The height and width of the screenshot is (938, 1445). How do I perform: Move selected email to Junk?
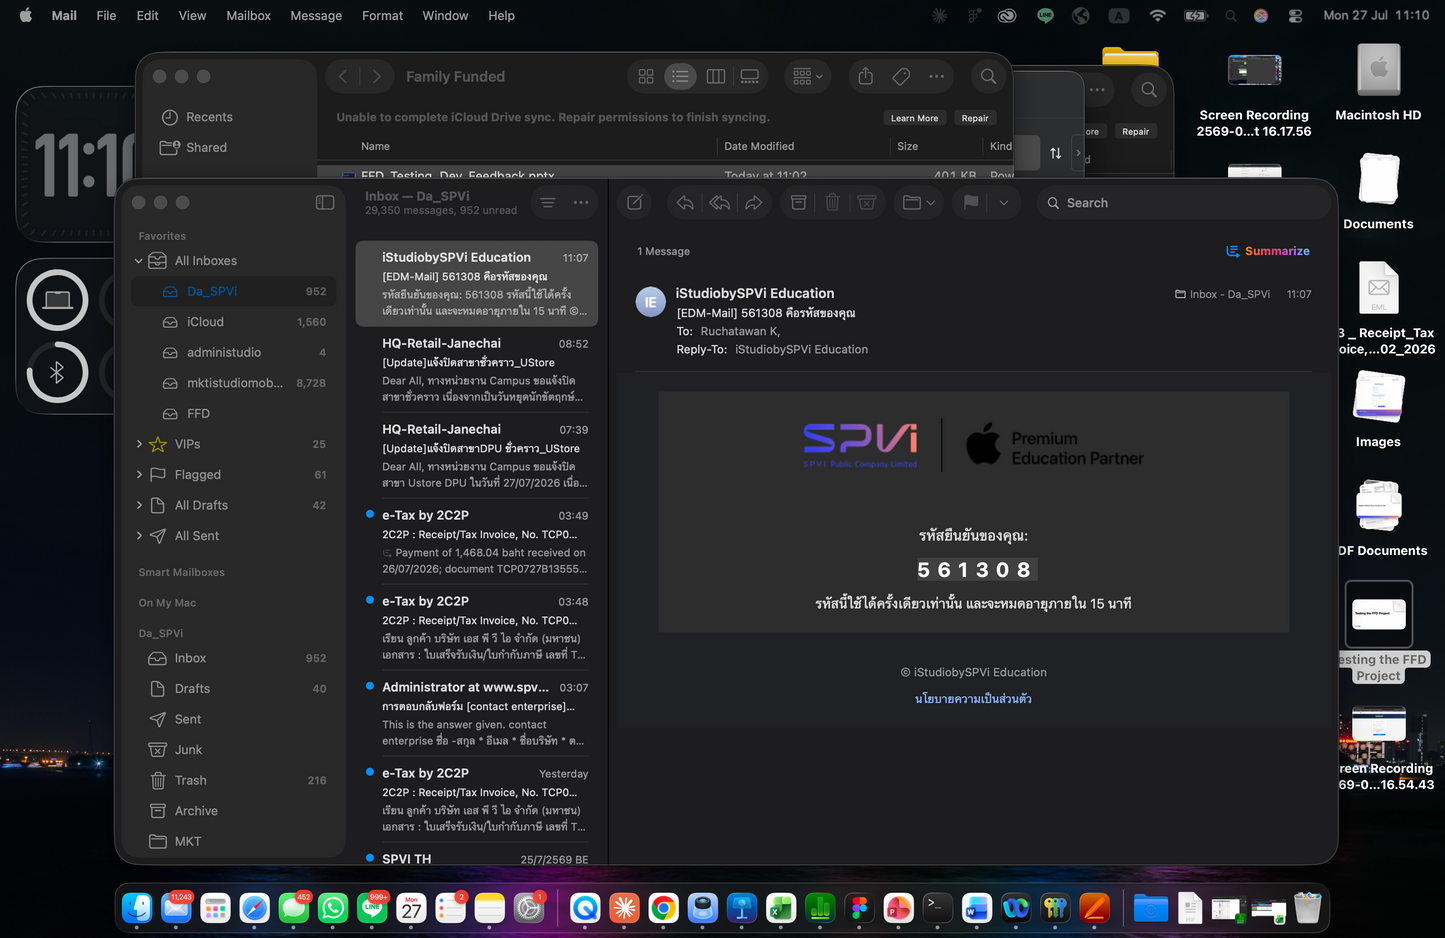coord(867,203)
